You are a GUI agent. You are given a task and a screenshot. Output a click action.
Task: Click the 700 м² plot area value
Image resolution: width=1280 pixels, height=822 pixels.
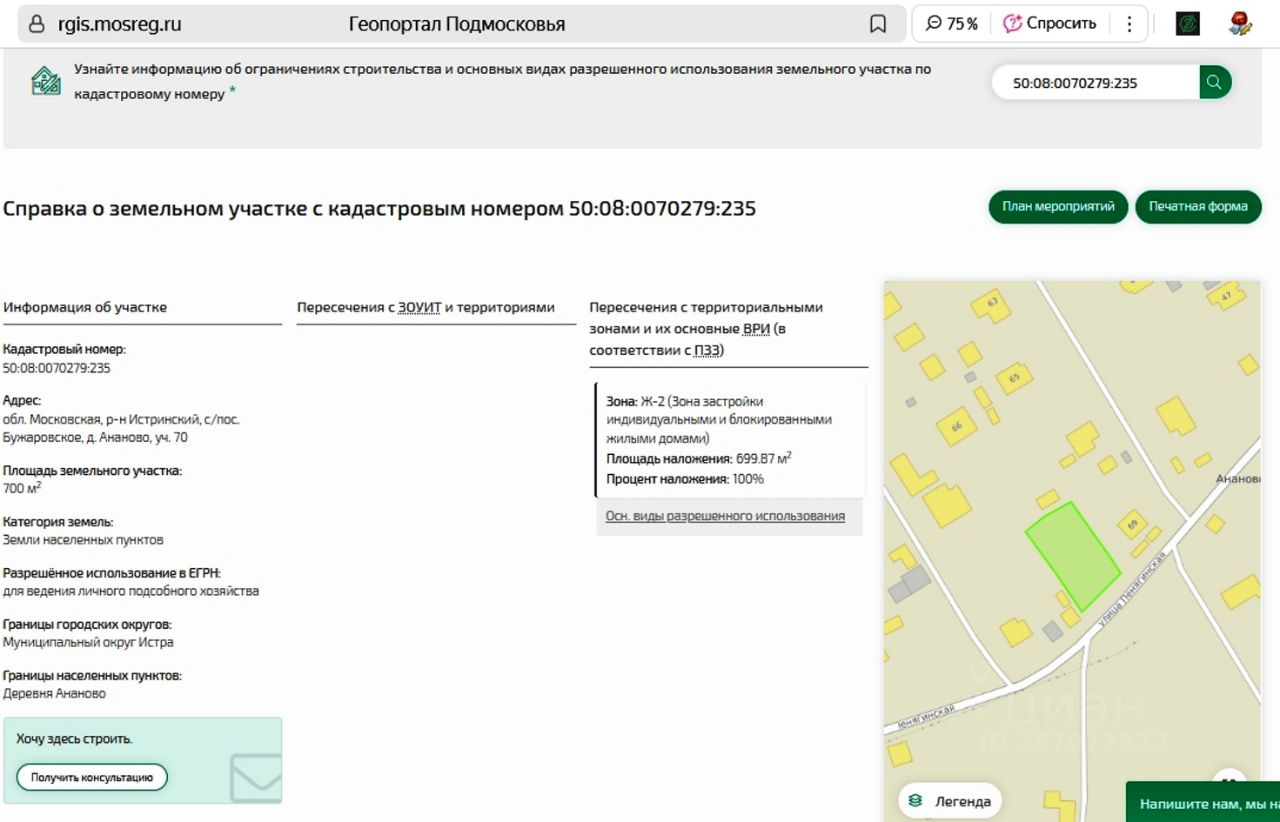[22, 488]
